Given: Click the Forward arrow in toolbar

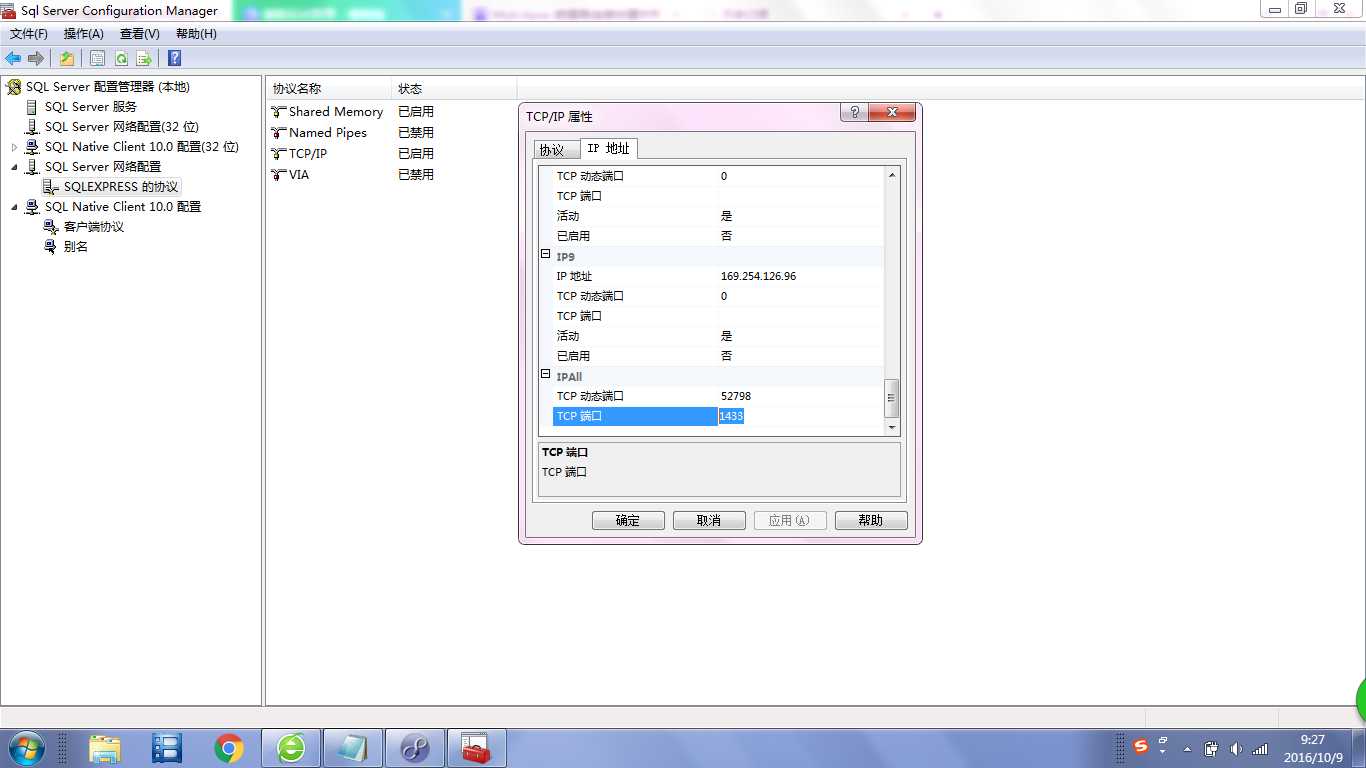Looking at the screenshot, I should (x=36, y=58).
